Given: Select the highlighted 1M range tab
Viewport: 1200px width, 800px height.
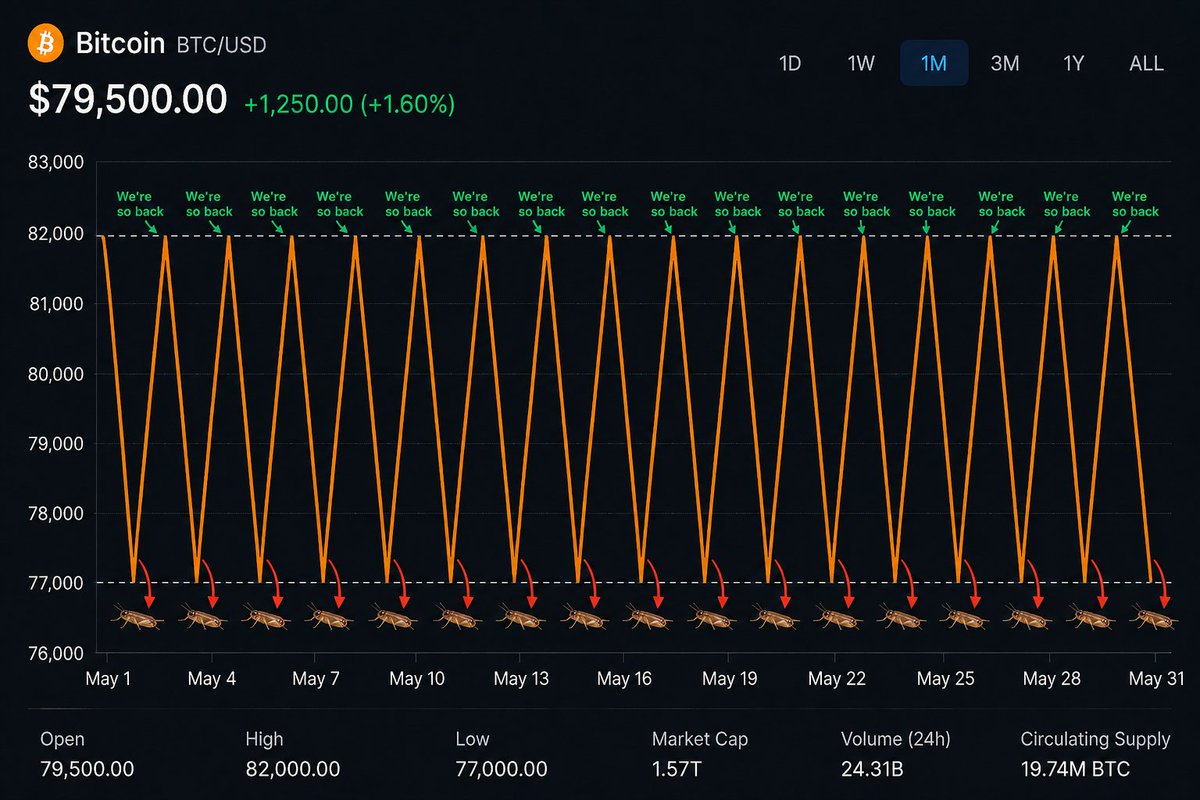Looking at the screenshot, I should pyautogui.click(x=934, y=63).
